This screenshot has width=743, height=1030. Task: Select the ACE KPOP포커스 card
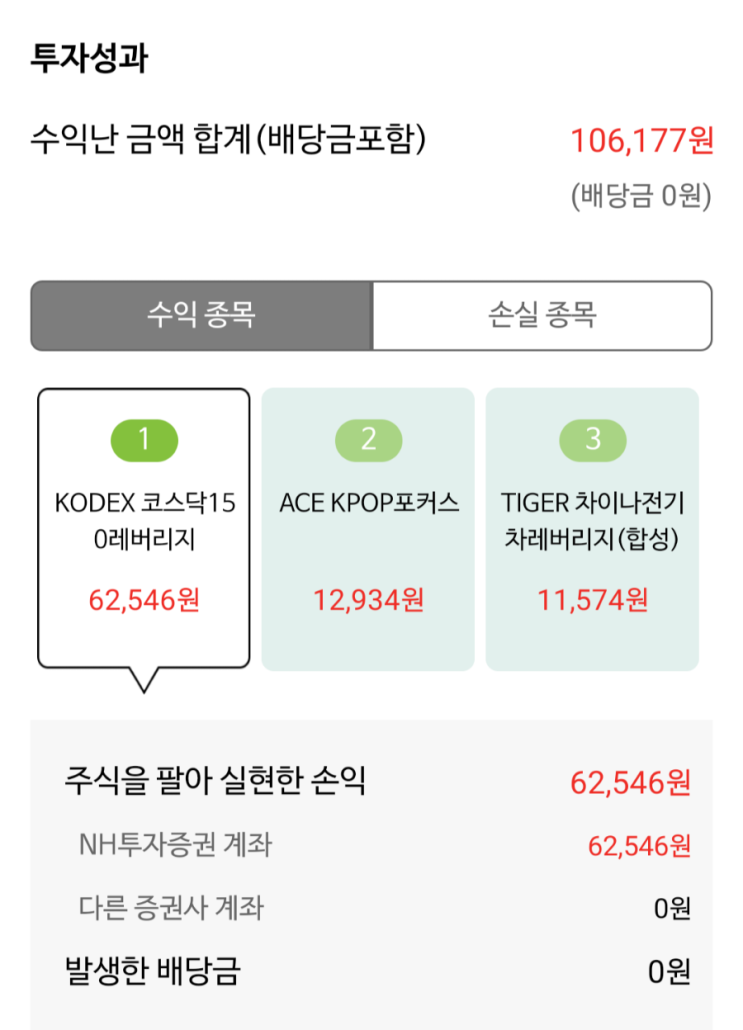click(368, 529)
